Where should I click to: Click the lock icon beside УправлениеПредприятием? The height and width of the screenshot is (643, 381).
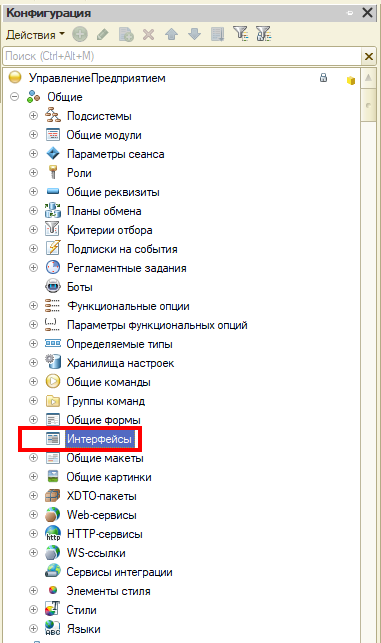pyautogui.click(x=323, y=78)
